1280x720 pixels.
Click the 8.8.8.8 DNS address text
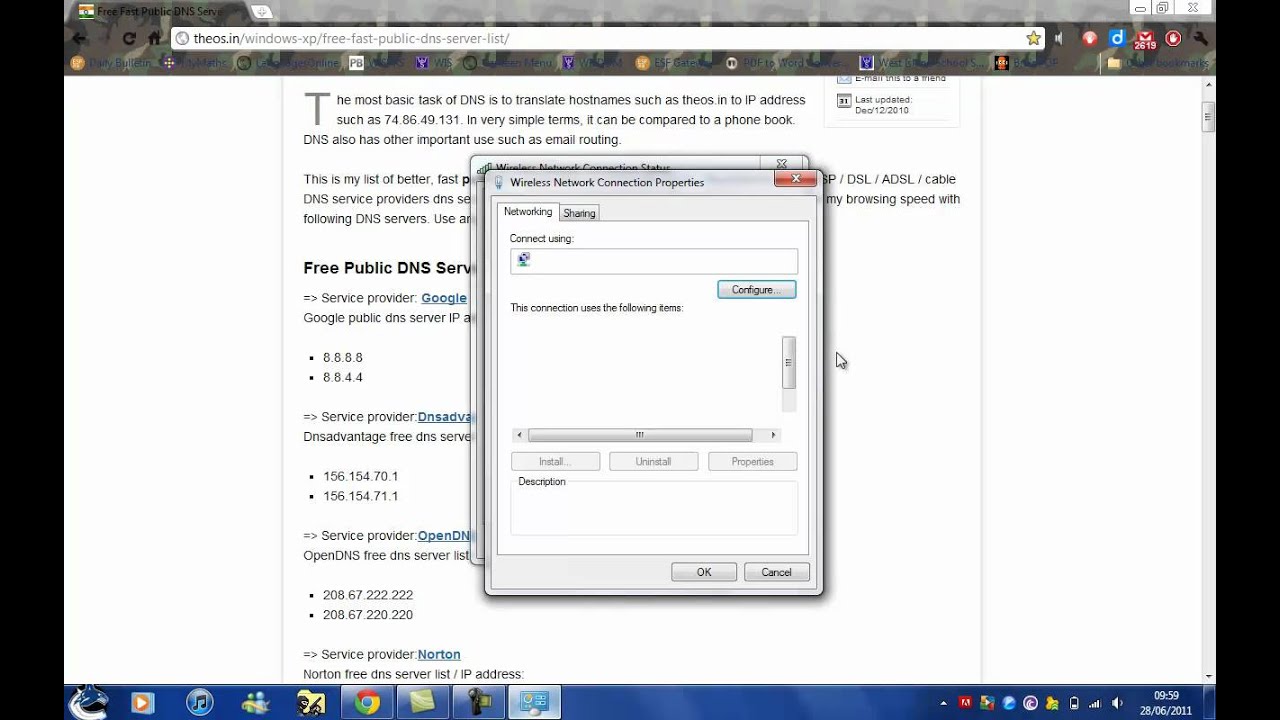343,357
